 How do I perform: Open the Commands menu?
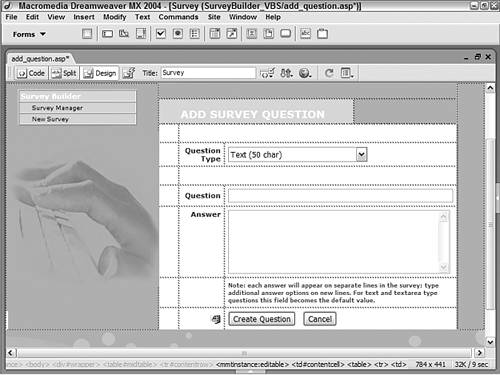pos(178,17)
